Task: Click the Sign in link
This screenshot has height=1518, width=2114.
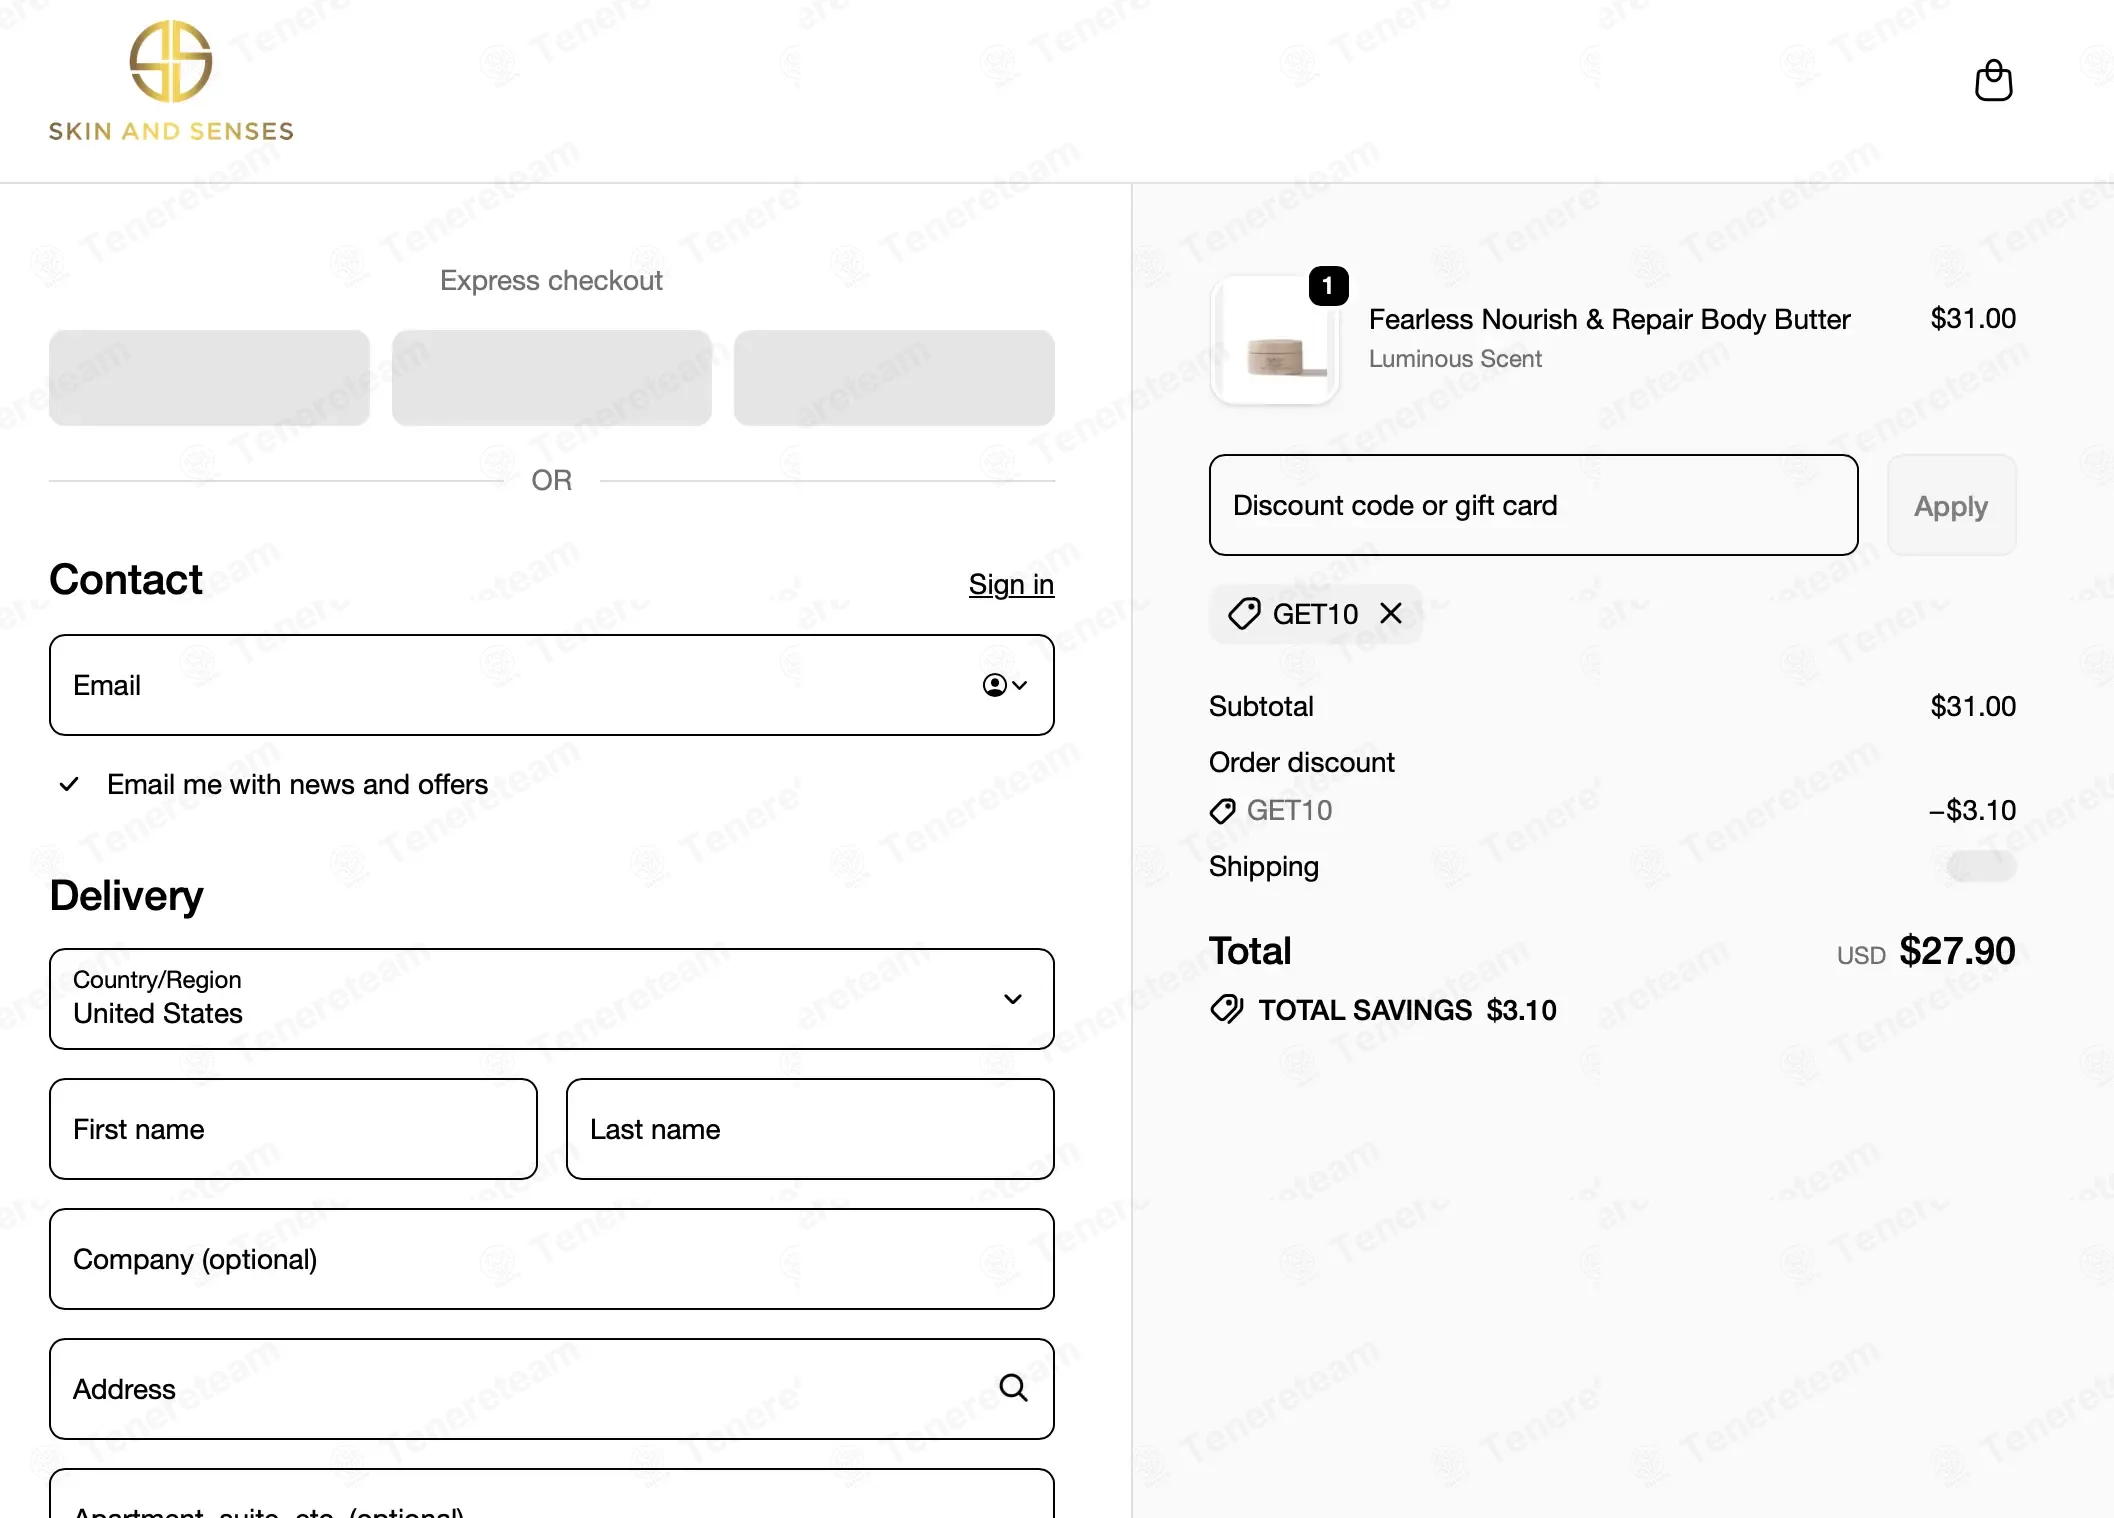Action: [1011, 583]
